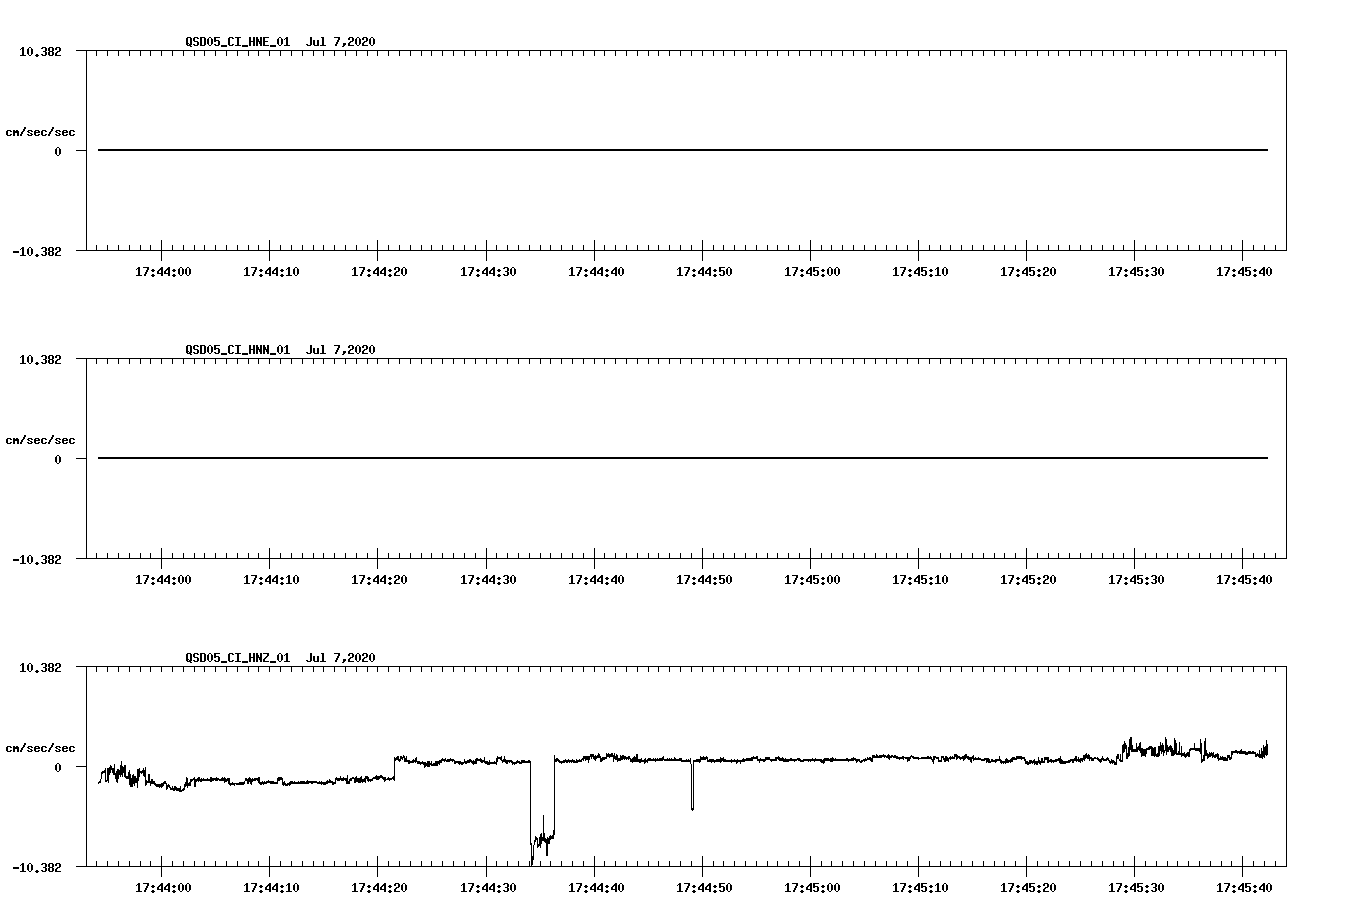
Task: Click the upward step in HNZ trace near 17:44:21
Action: click(395, 767)
